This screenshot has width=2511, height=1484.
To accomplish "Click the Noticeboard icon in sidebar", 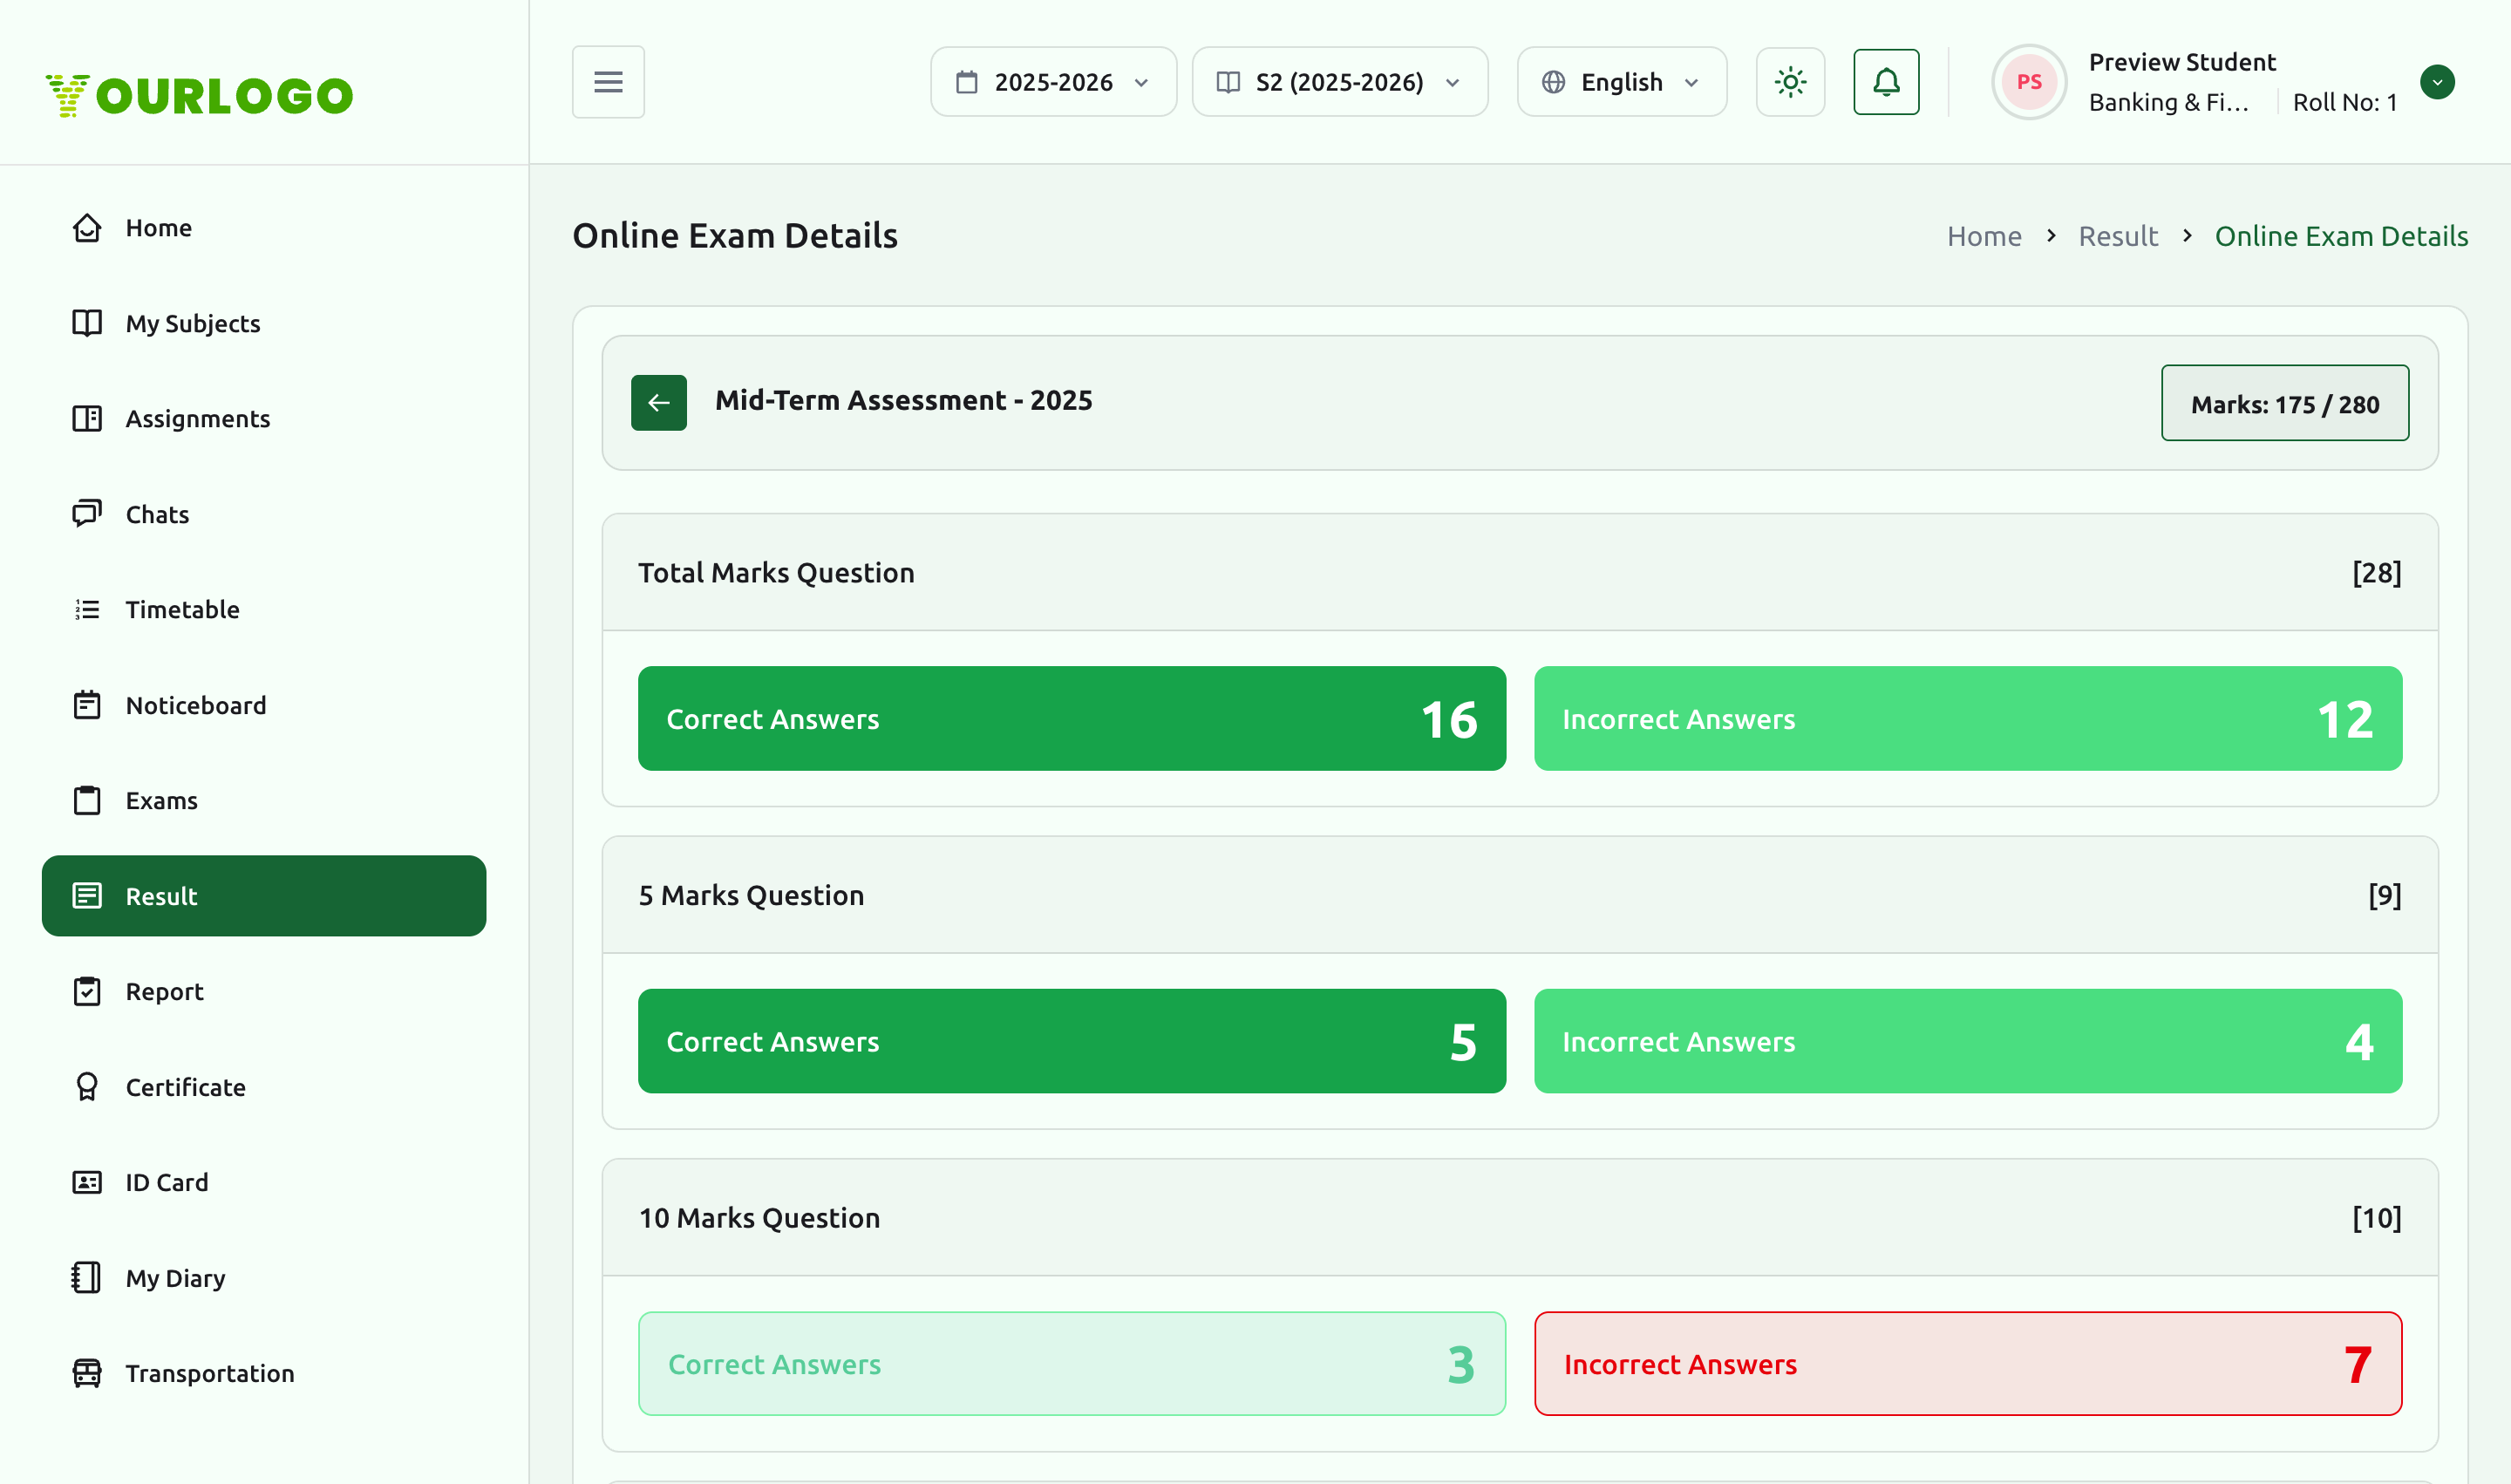I will (87, 705).
